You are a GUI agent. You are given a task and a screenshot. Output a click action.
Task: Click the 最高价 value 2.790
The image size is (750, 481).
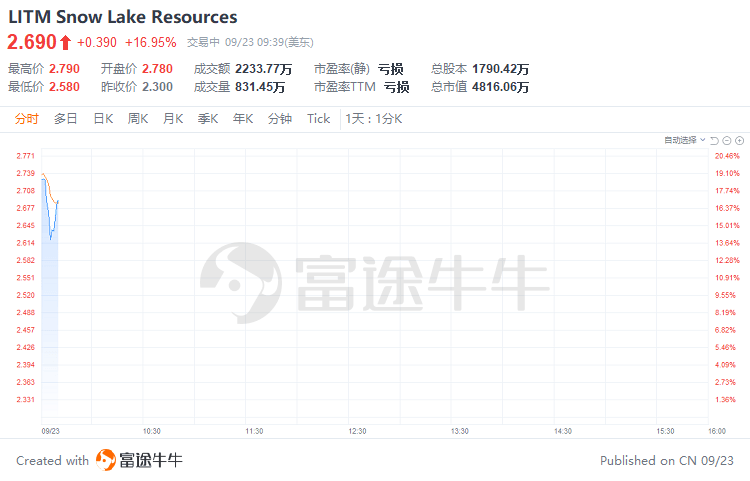pyautogui.click(x=65, y=69)
